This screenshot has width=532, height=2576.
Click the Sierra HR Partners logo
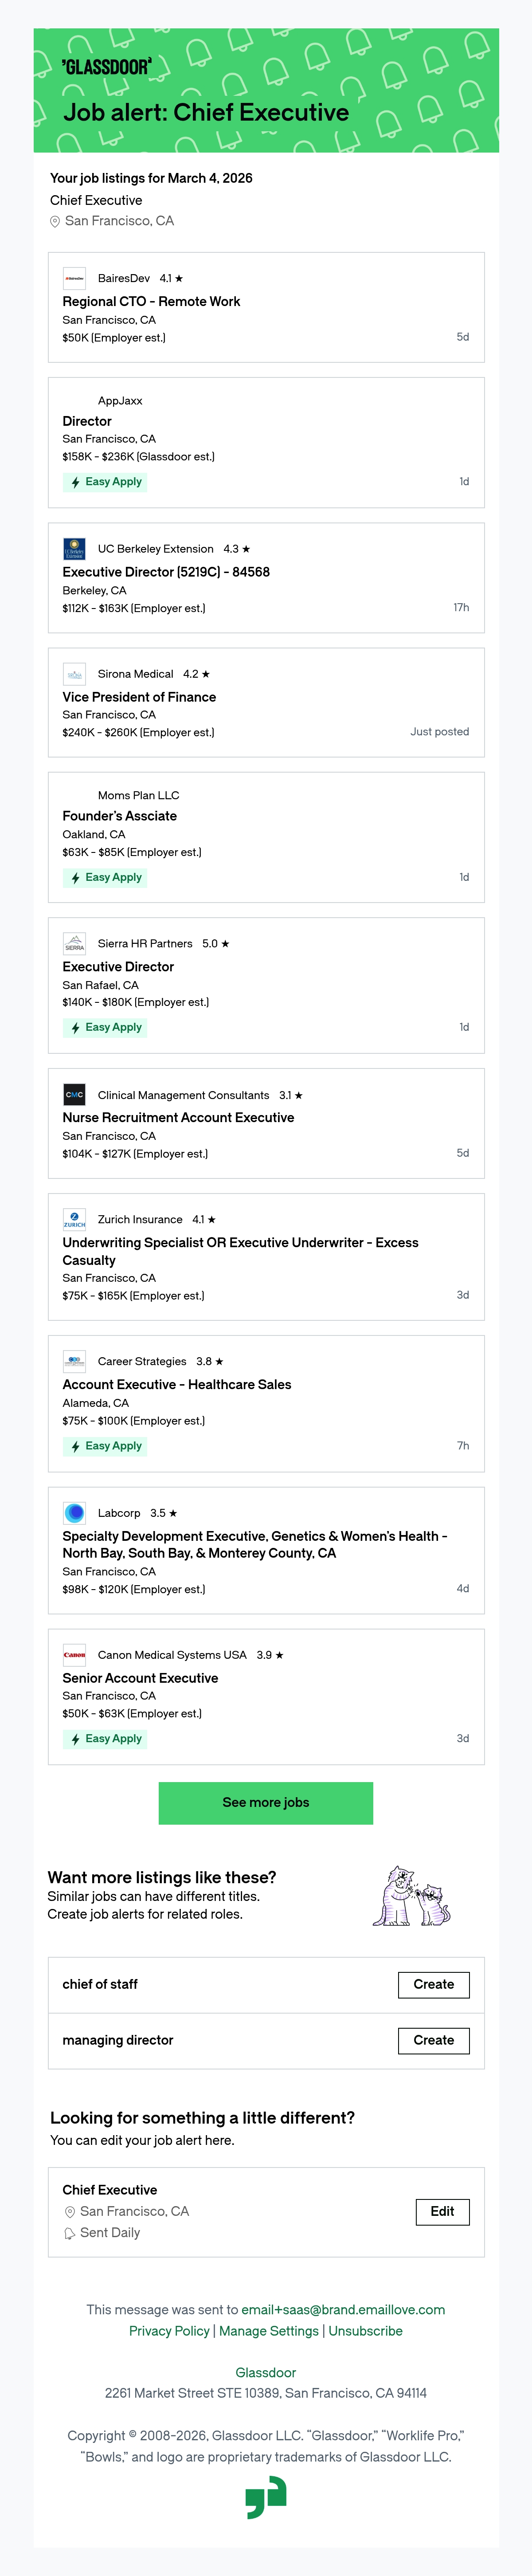pos(74,944)
